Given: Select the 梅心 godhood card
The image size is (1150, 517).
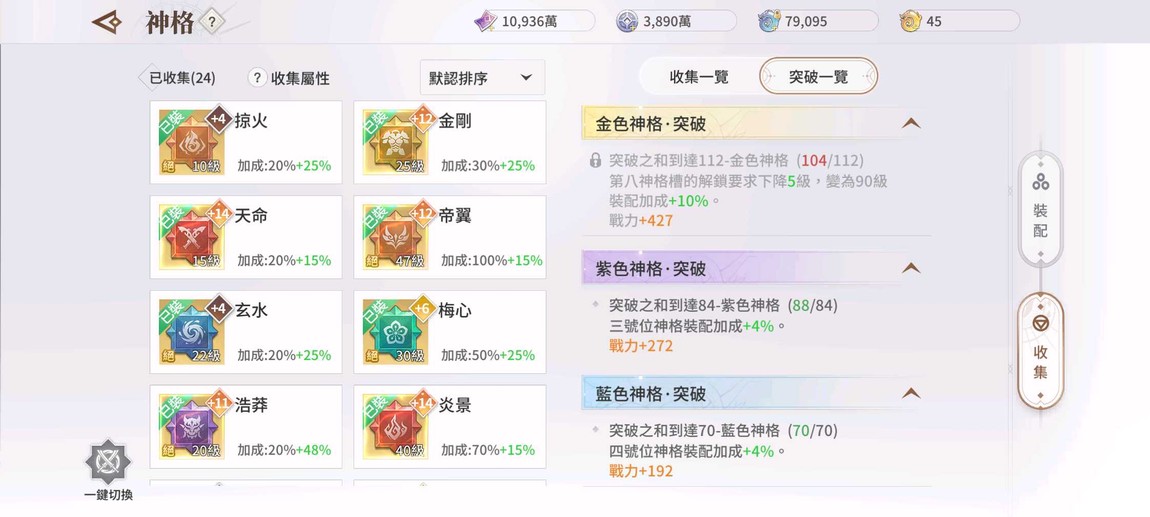Looking at the screenshot, I should click(x=450, y=332).
